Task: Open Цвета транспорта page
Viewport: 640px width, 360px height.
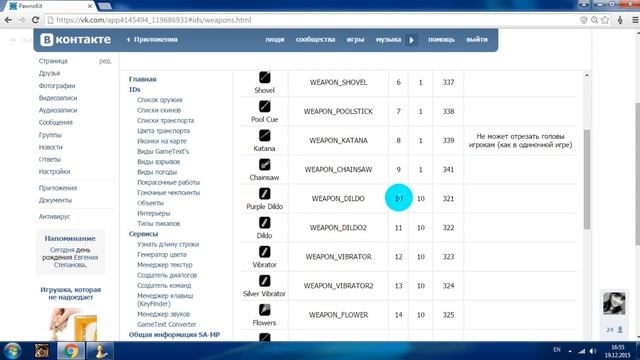Action: coord(163,131)
